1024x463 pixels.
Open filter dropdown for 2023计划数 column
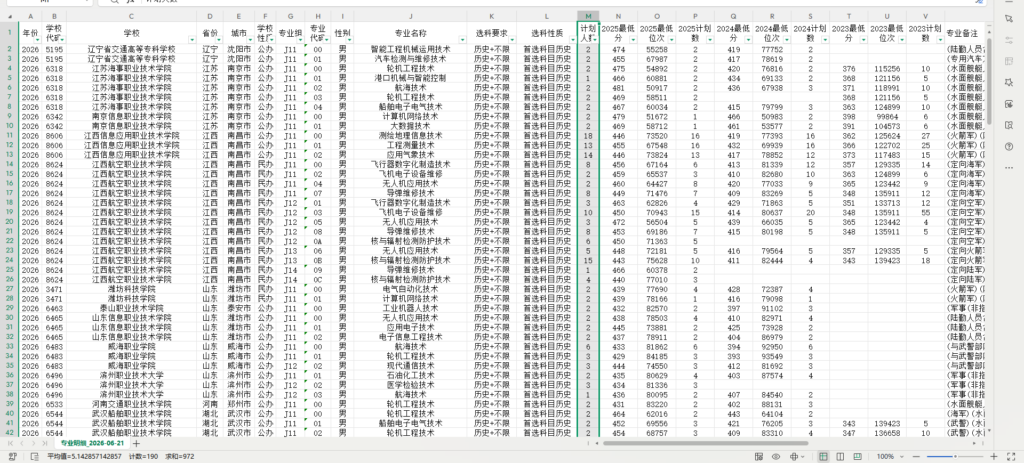pyautogui.click(x=939, y=40)
